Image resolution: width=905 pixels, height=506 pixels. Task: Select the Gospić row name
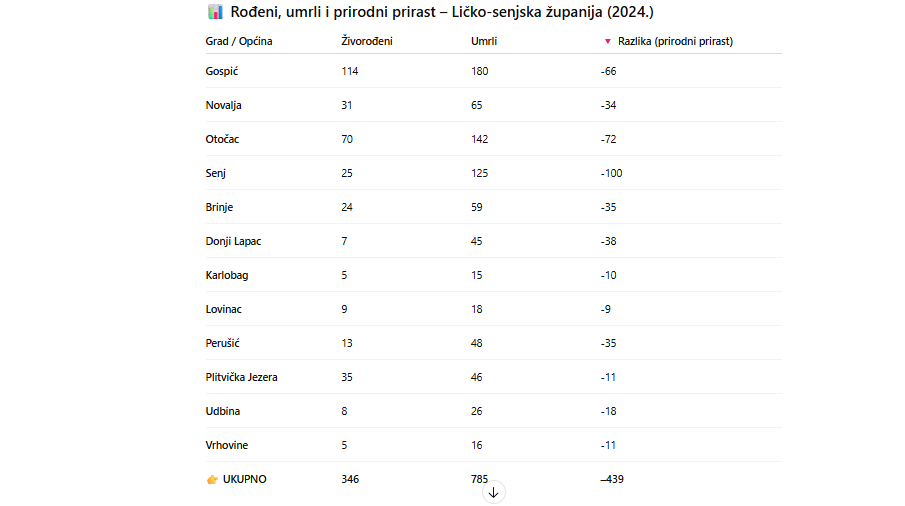222,72
